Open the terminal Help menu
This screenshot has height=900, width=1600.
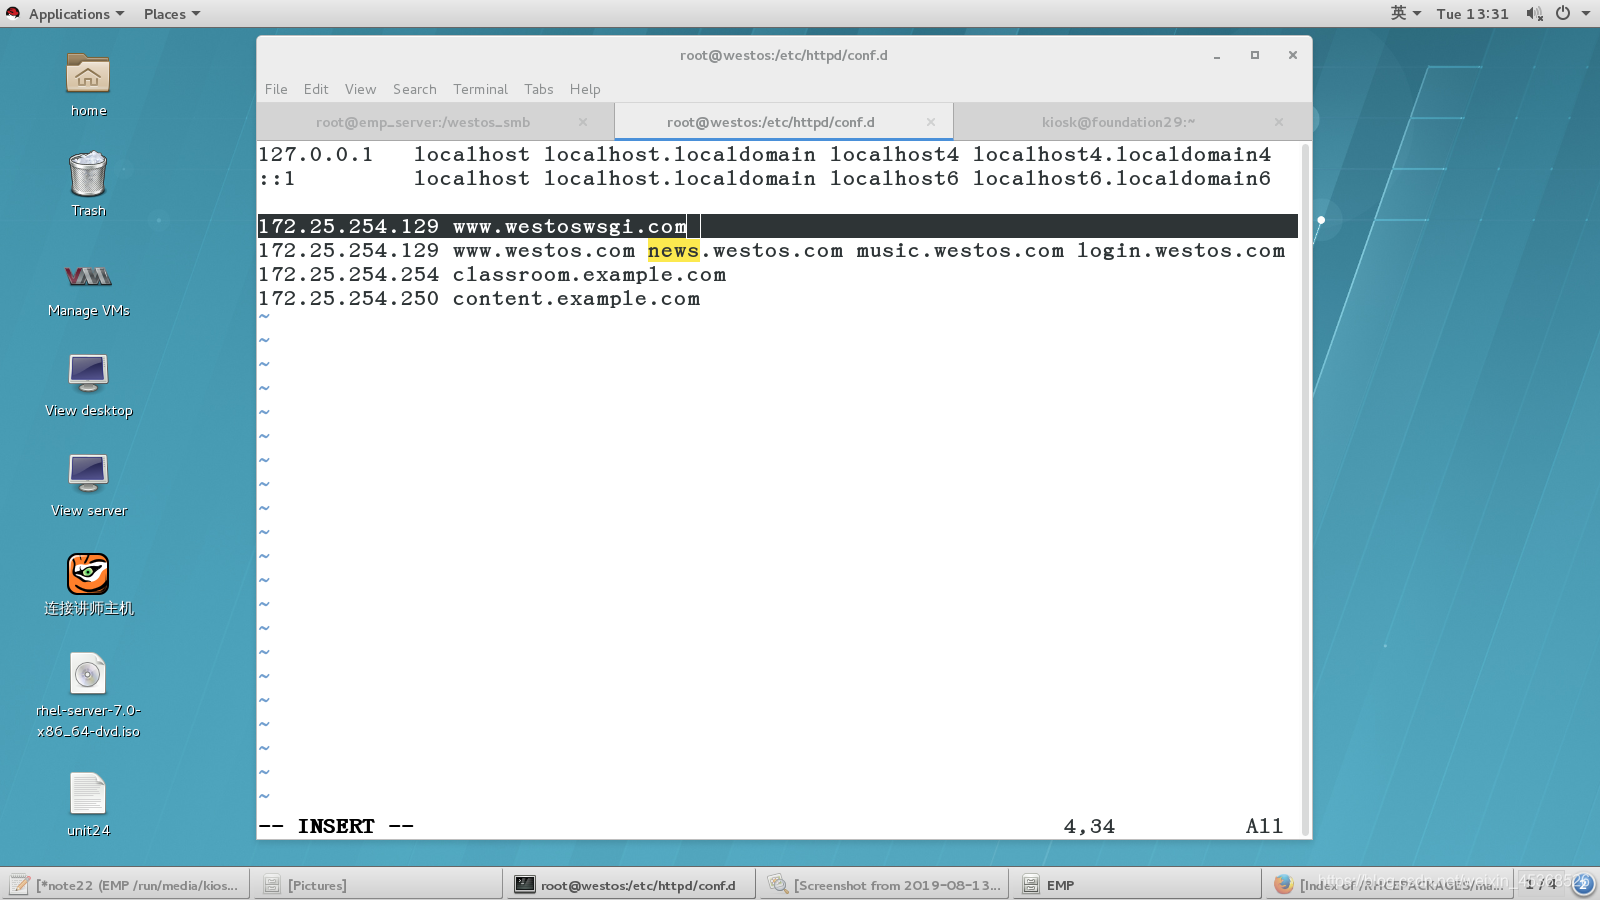pyautogui.click(x=585, y=89)
